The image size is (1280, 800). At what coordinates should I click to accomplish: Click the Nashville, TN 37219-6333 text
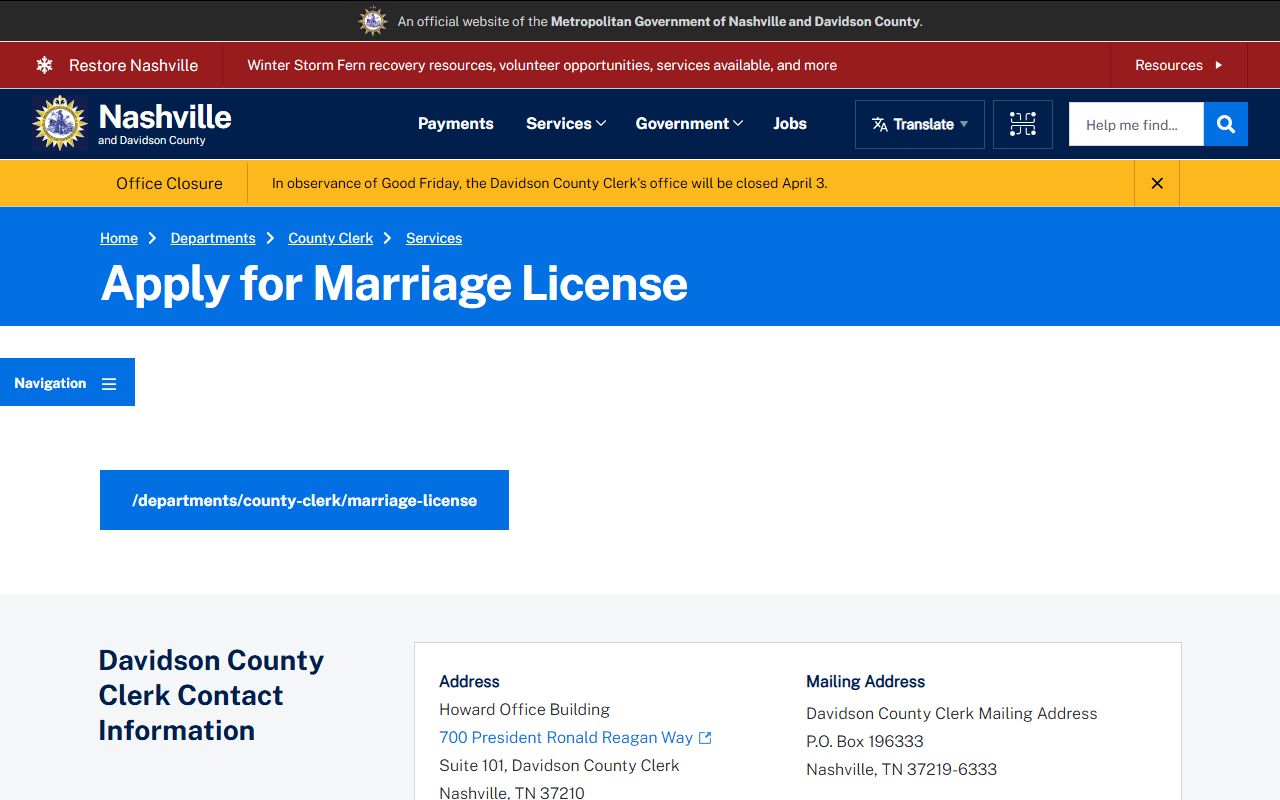point(902,769)
